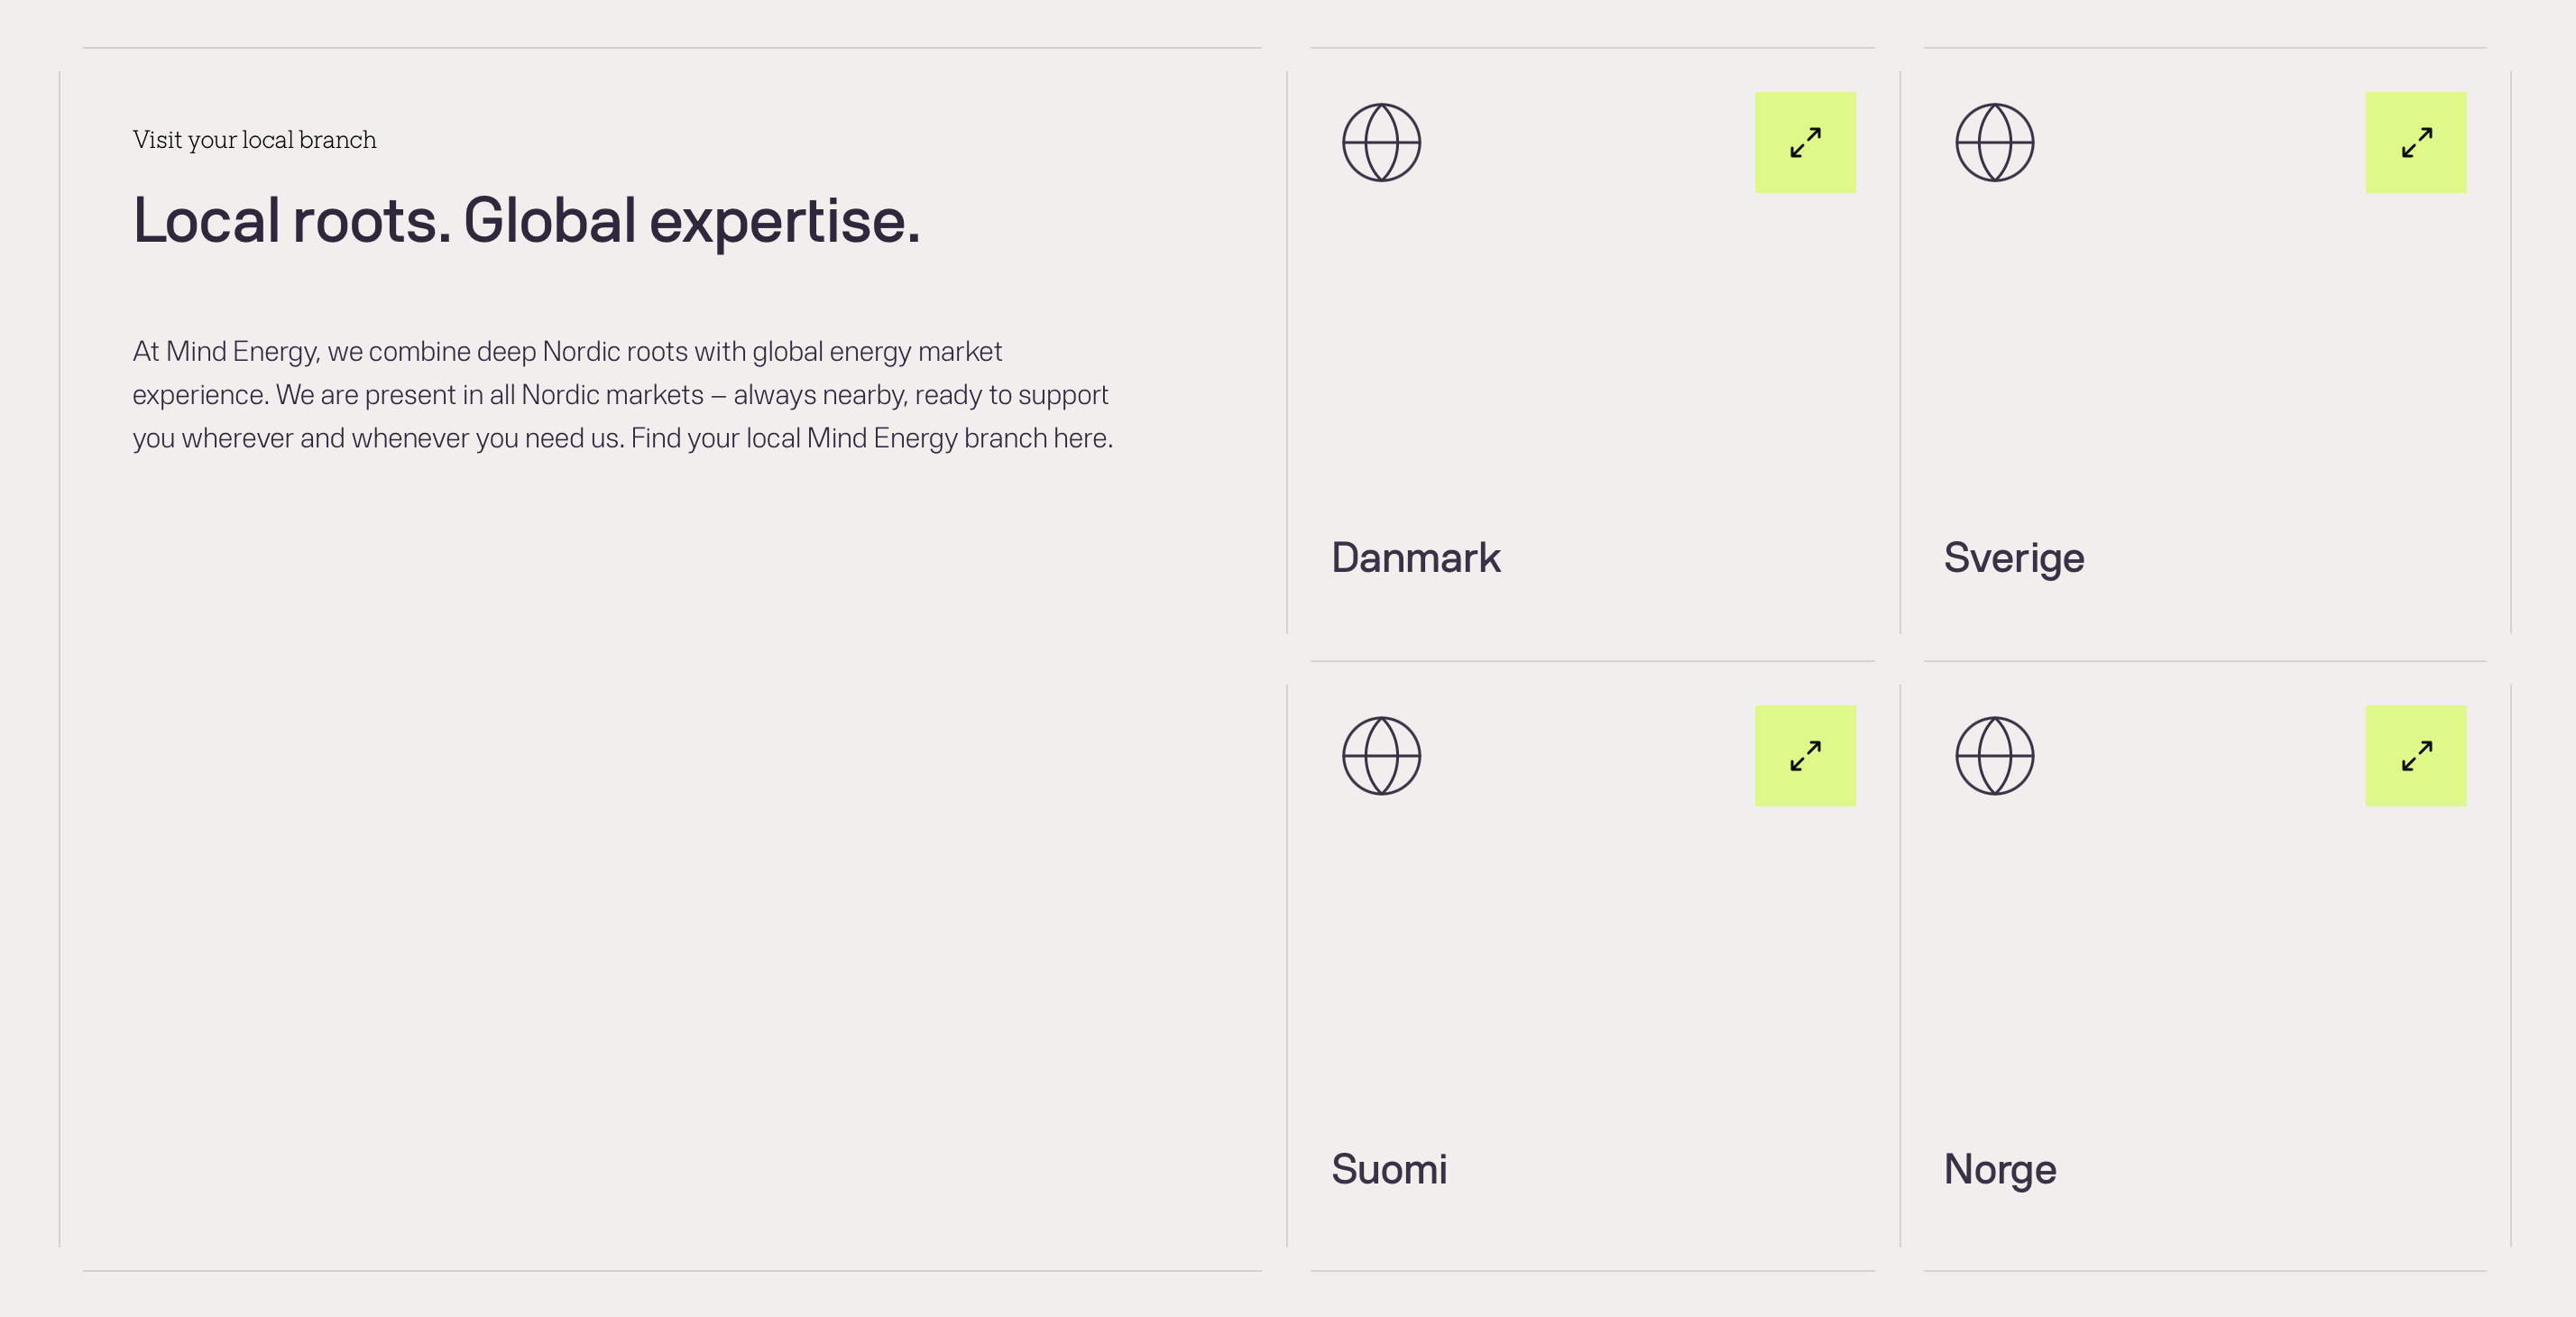The image size is (2576, 1317).
Task: Open the Danmark branch link
Action: (x=1415, y=557)
